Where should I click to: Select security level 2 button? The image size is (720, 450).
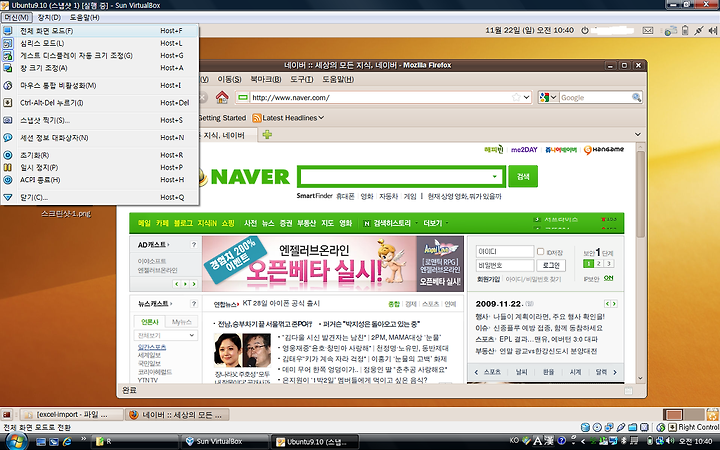coord(598,264)
